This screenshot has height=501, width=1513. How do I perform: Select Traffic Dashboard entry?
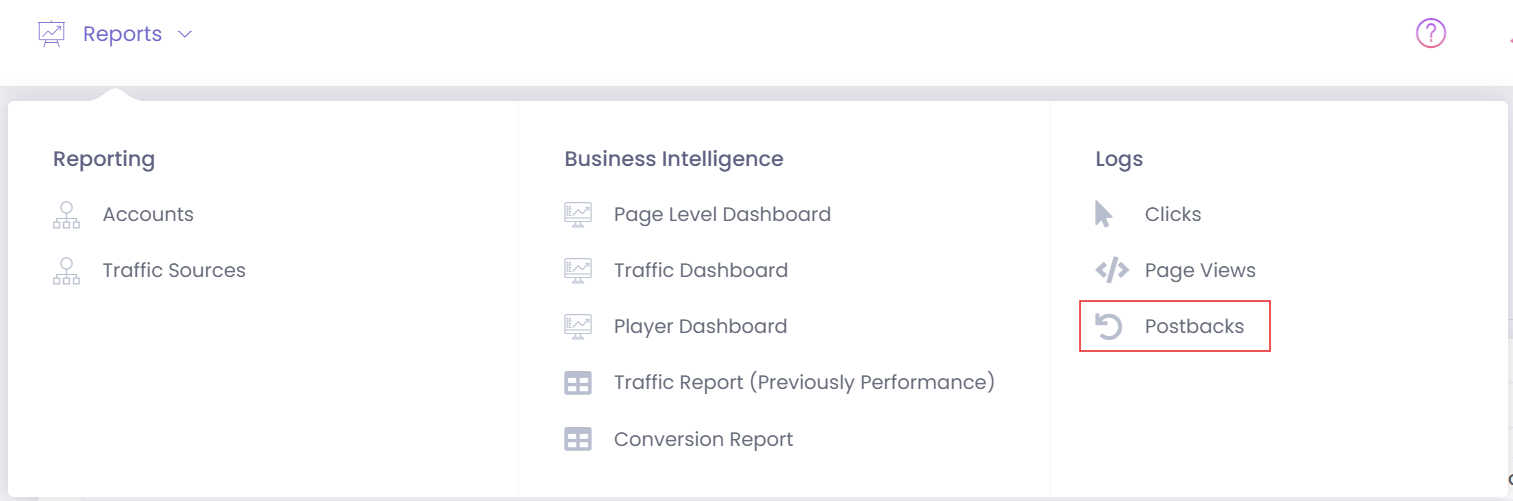(701, 270)
